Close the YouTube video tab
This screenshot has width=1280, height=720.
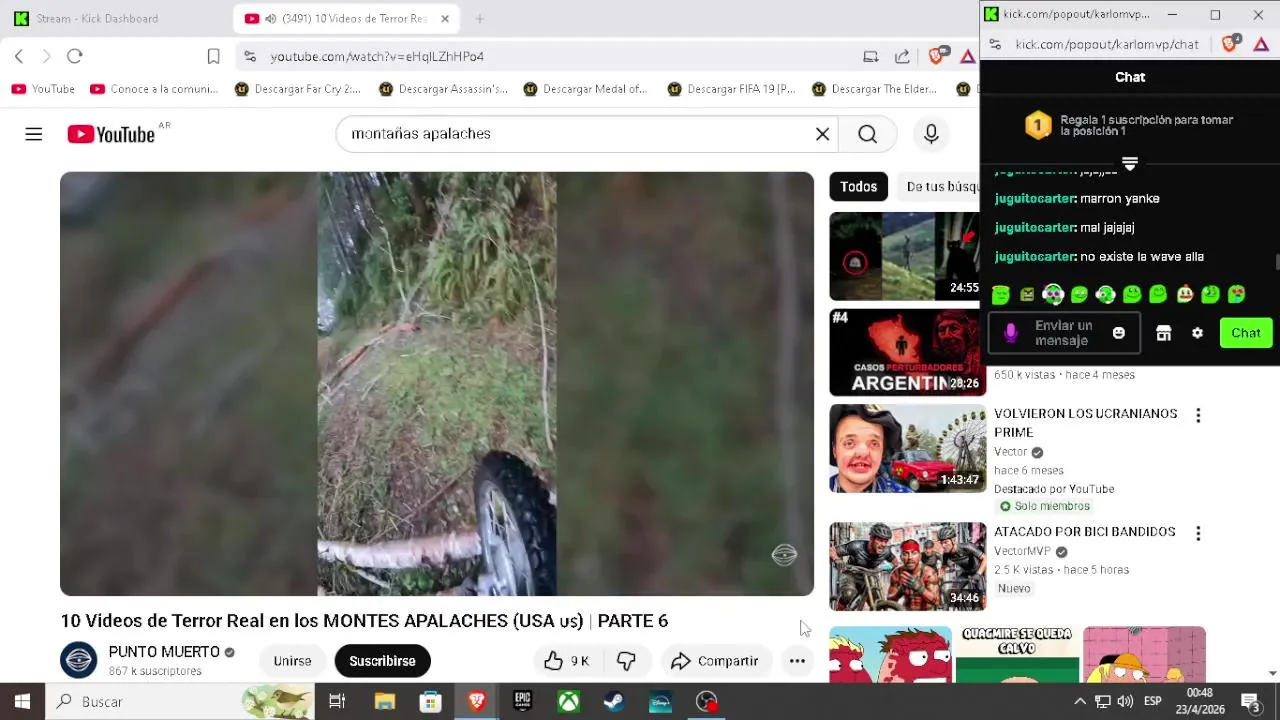point(445,19)
